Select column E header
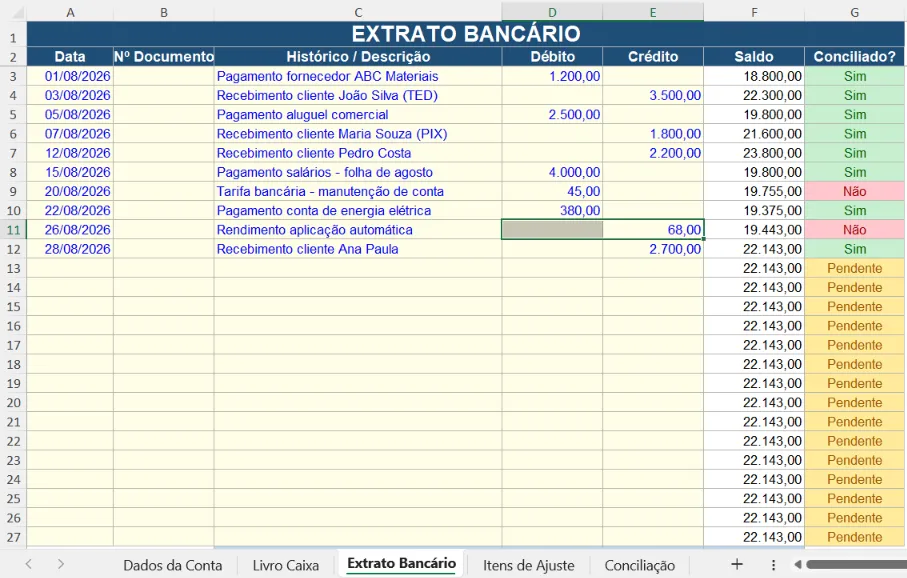The height and width of the screenshot is (578, 907). pyautogui.click(x=652, y=12)
